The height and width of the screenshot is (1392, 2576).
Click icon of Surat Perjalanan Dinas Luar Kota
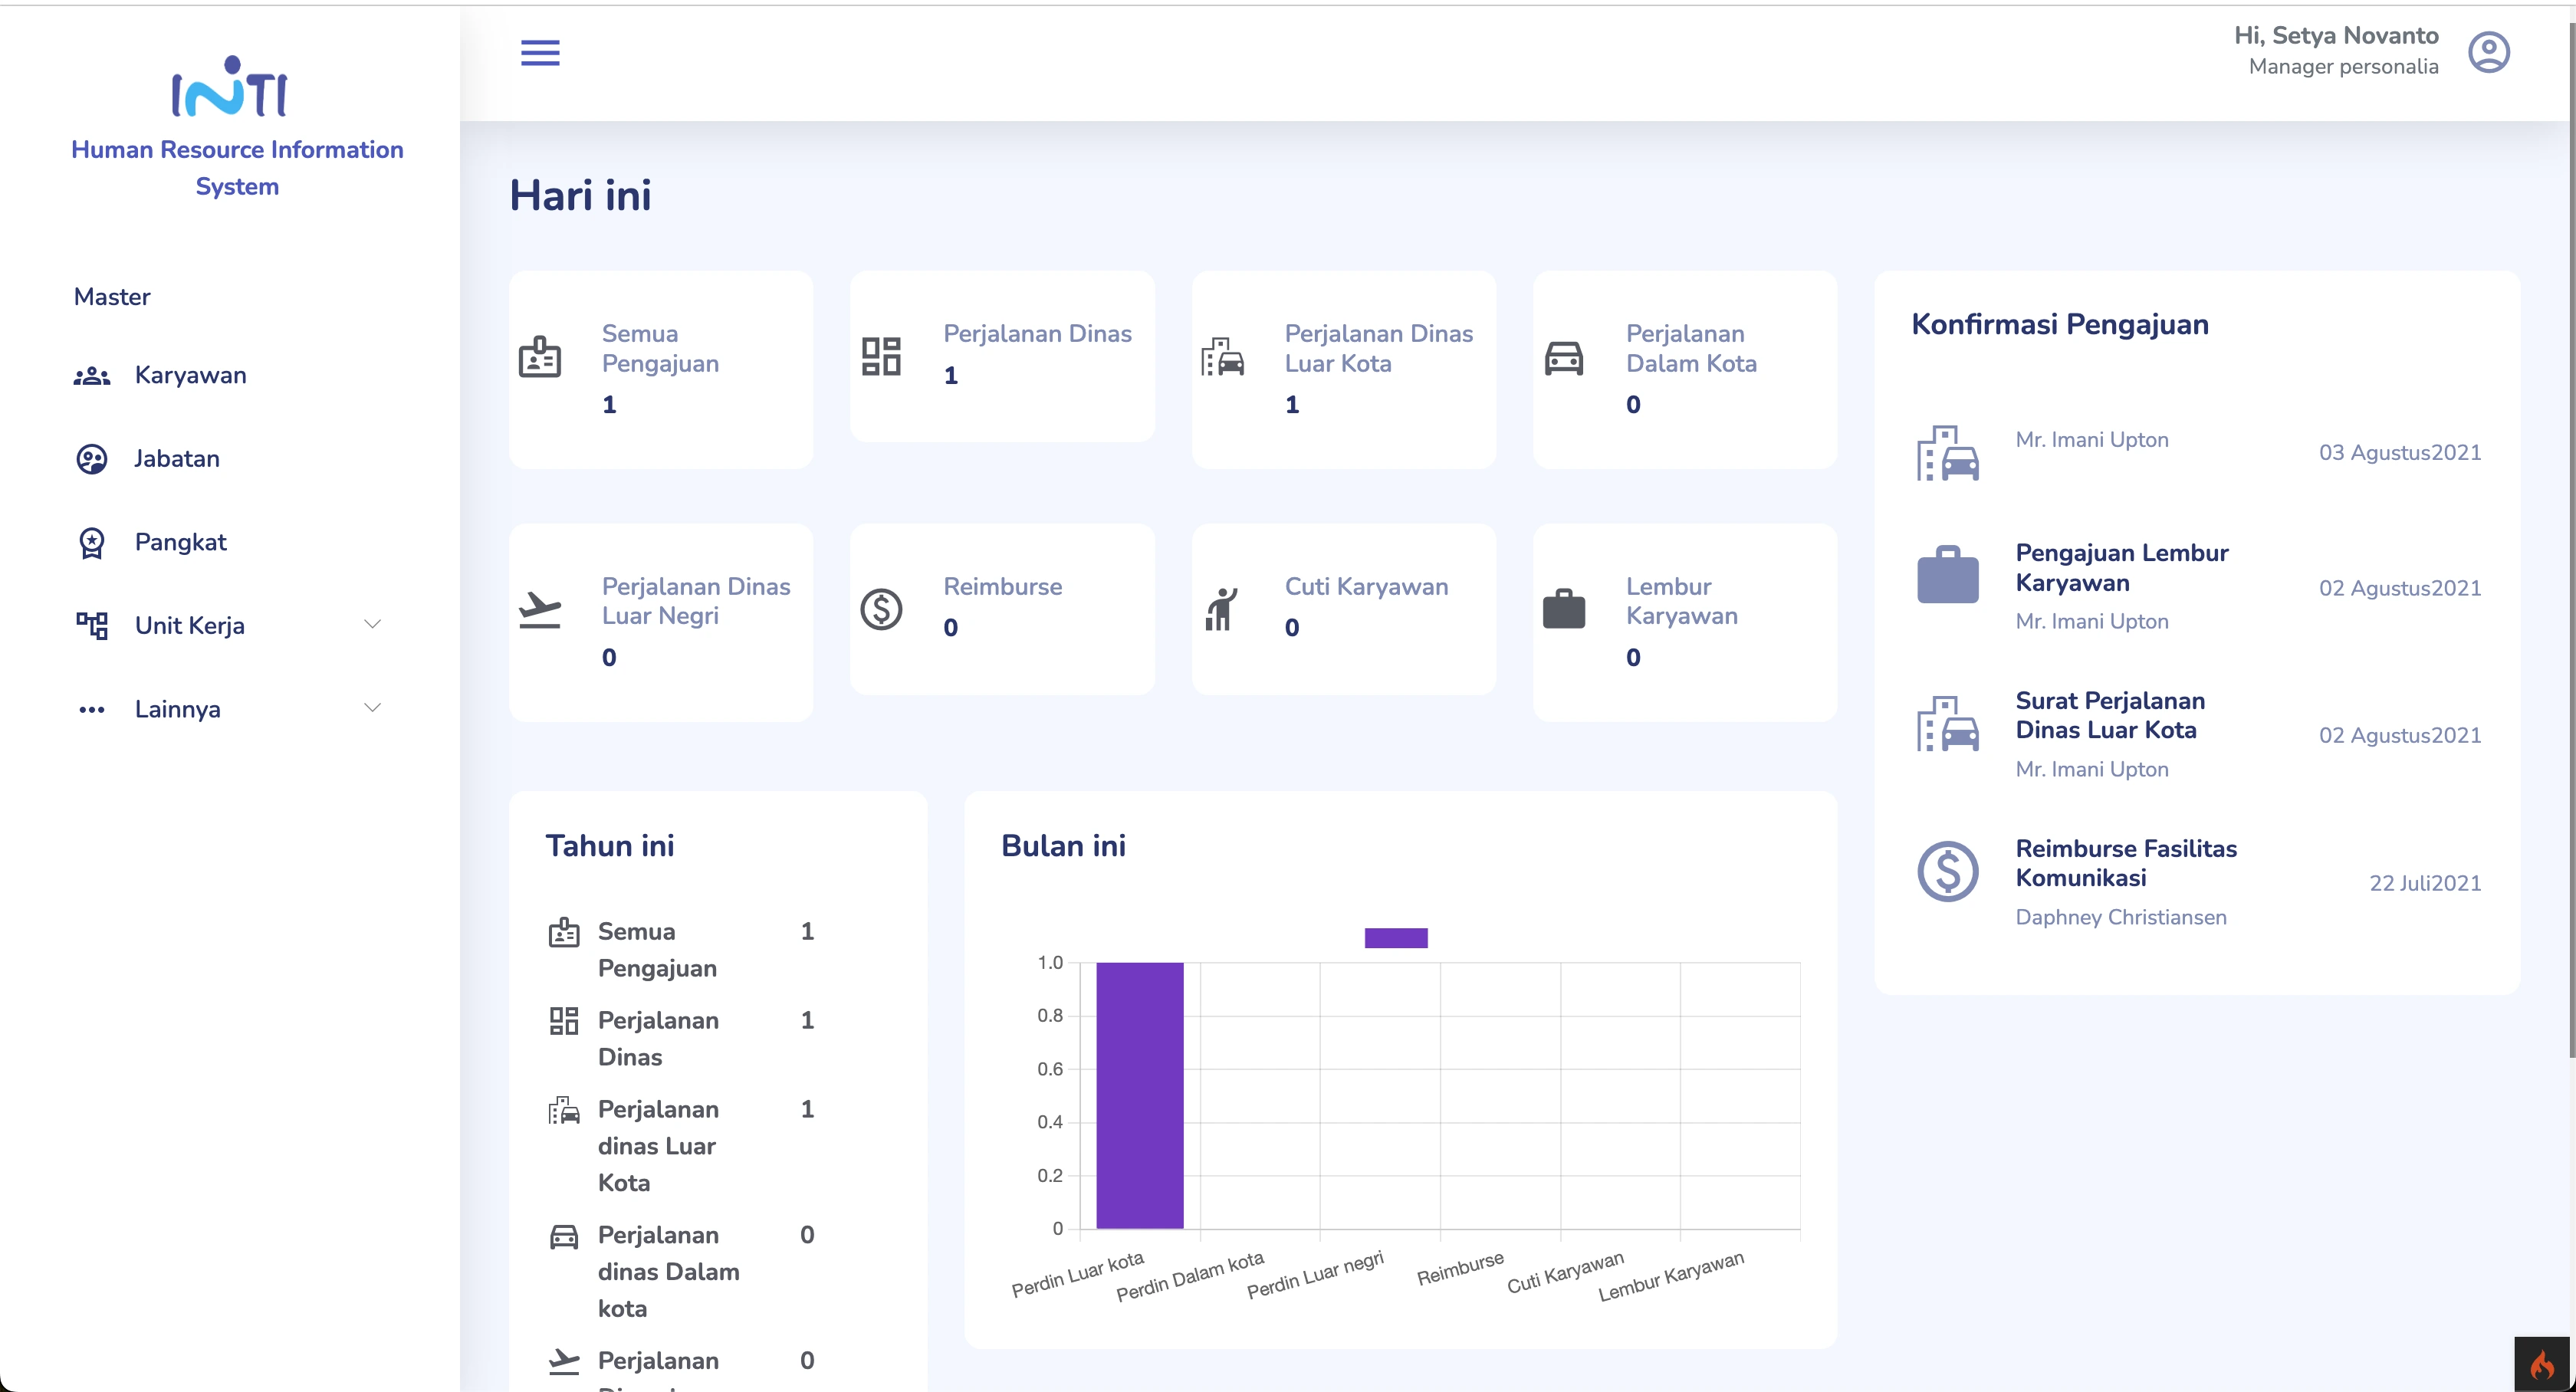coord(1947,723)
